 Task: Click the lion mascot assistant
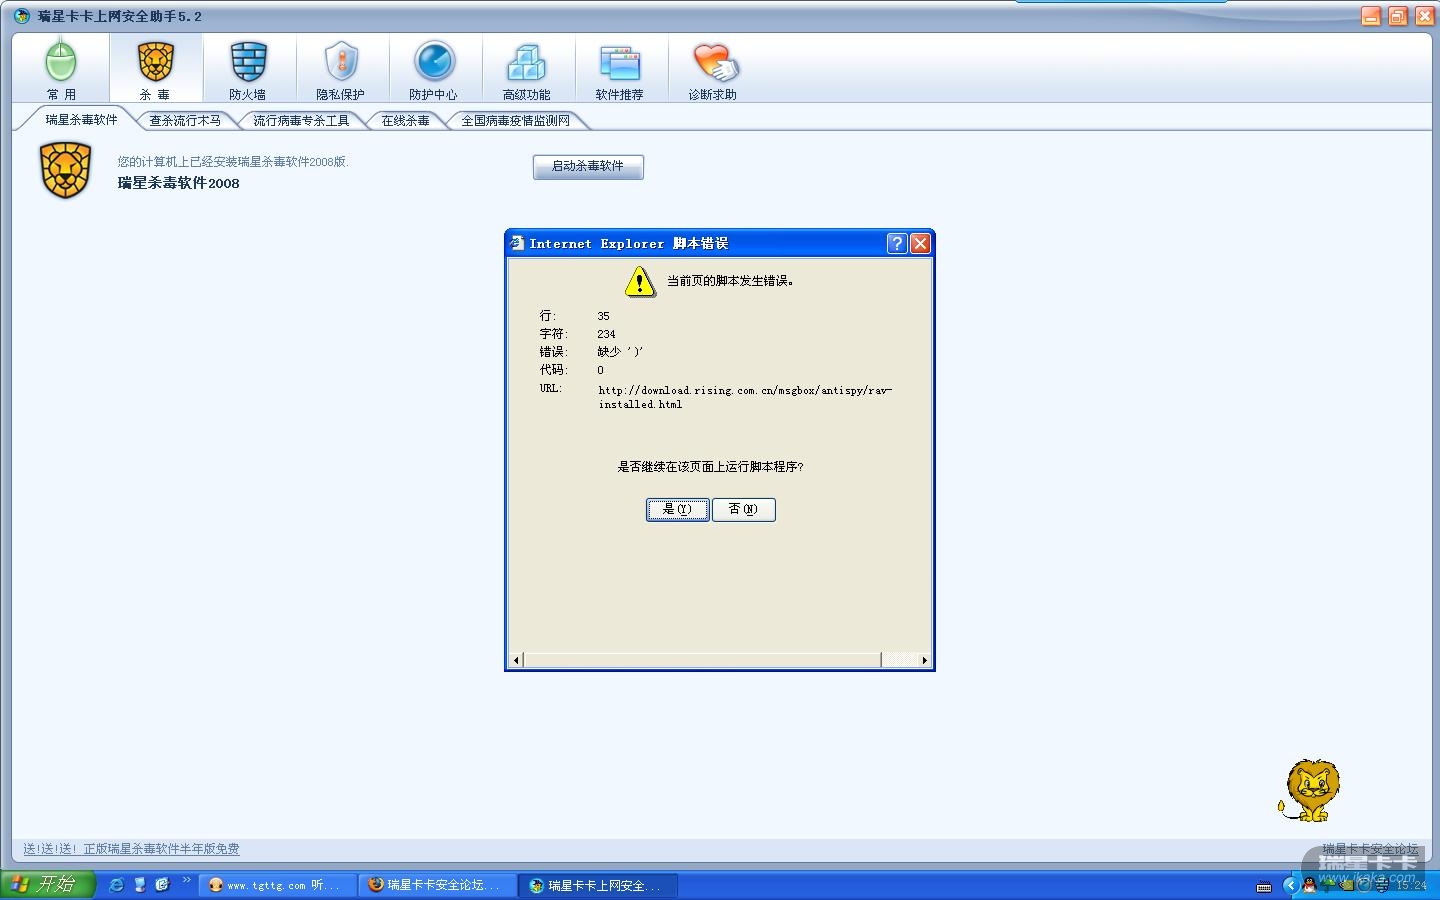1310,790
